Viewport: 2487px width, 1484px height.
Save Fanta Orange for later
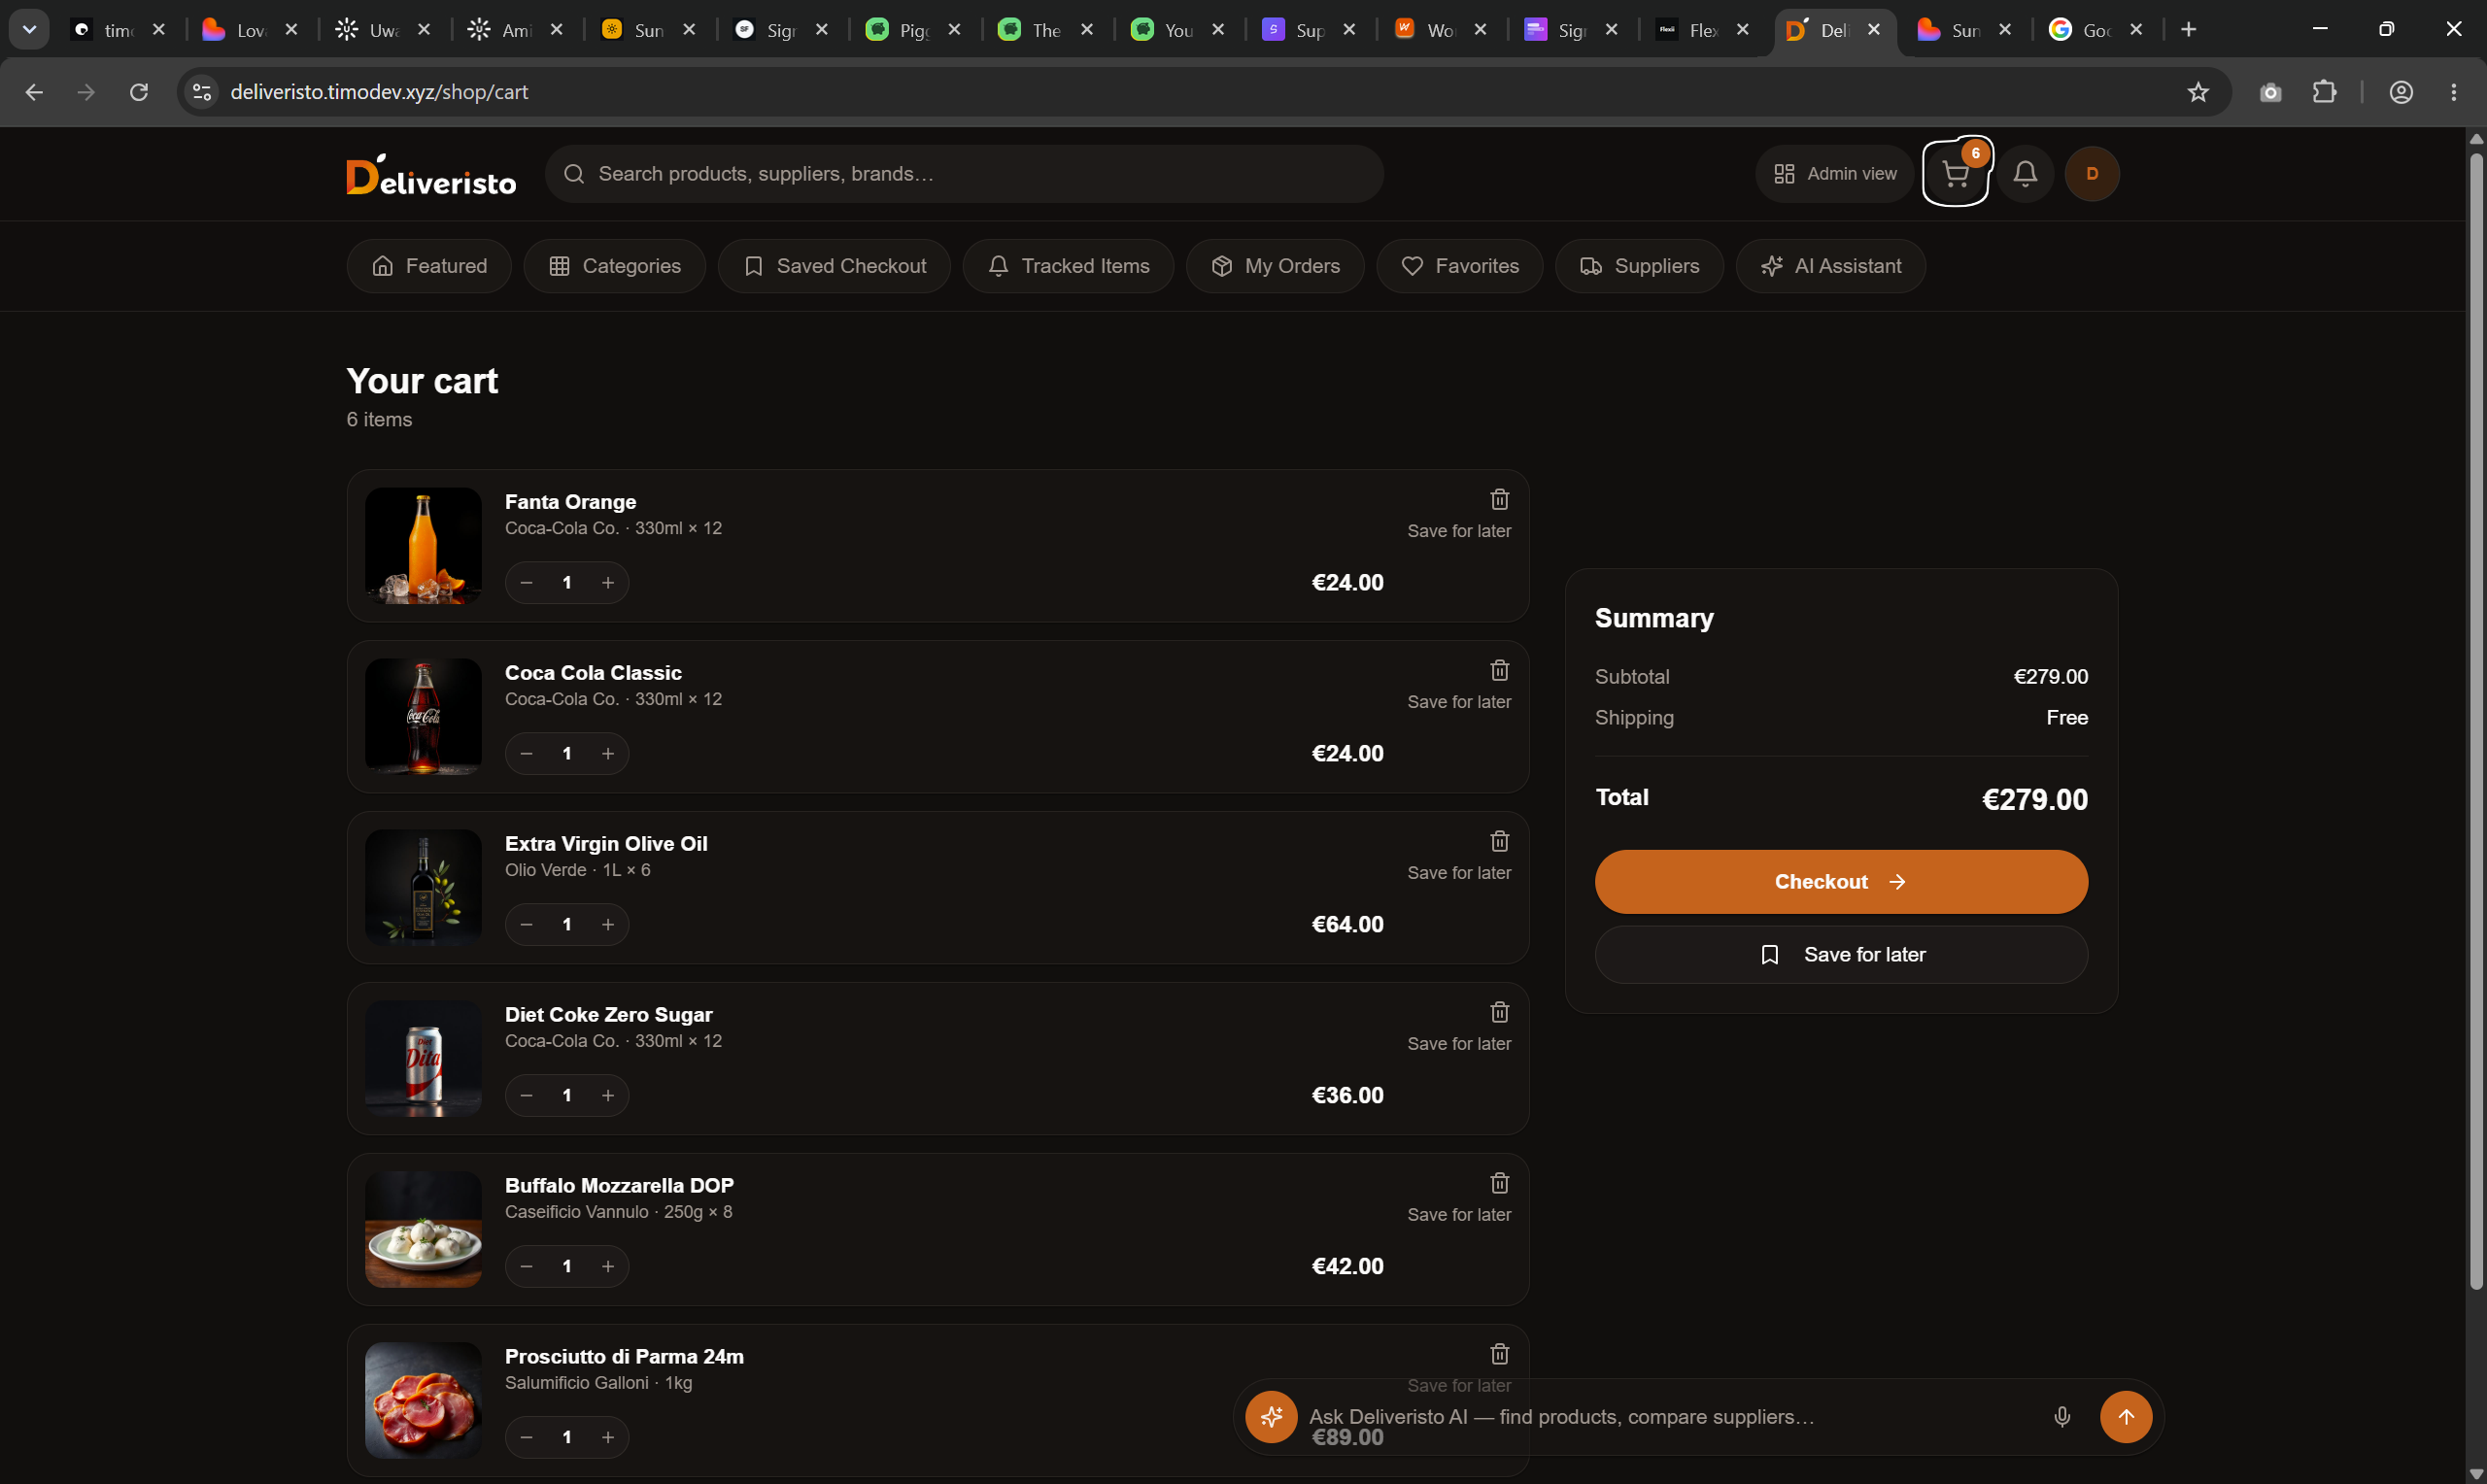pyautogui.click(x=1459, y=531)
